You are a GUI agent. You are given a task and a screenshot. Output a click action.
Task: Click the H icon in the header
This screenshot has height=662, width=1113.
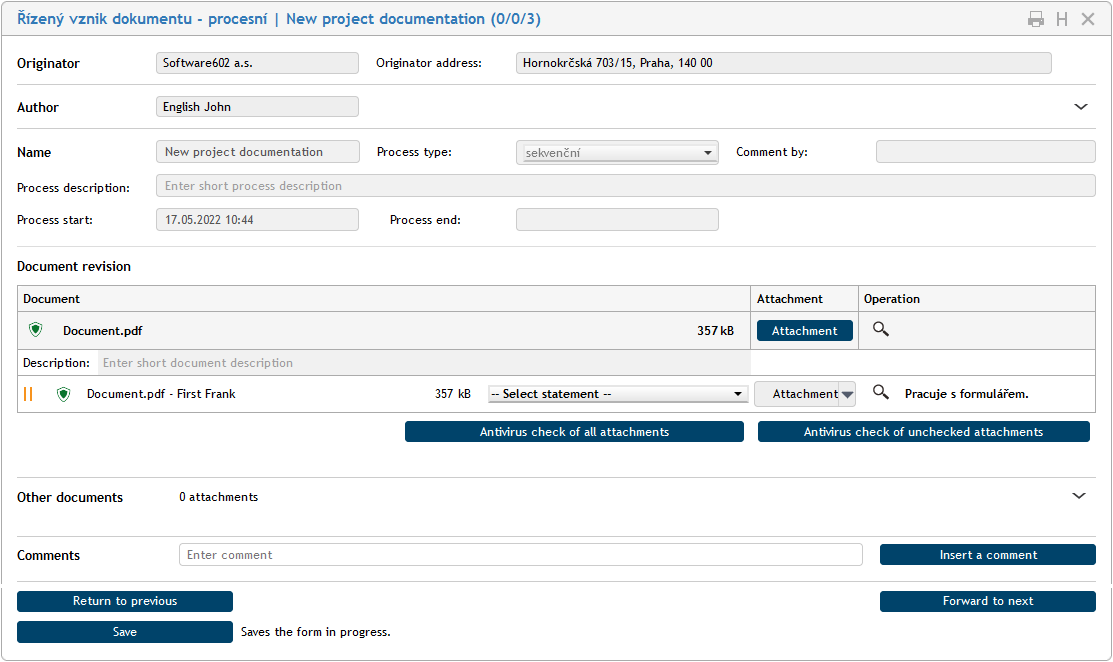click(x=1062, y=19)
